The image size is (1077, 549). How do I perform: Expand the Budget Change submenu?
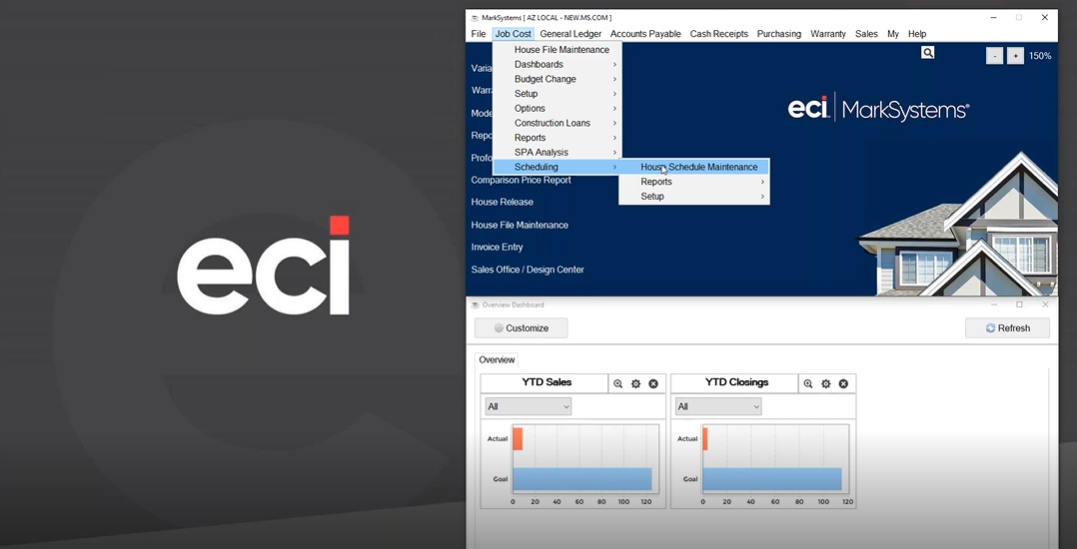pos(557,79)
